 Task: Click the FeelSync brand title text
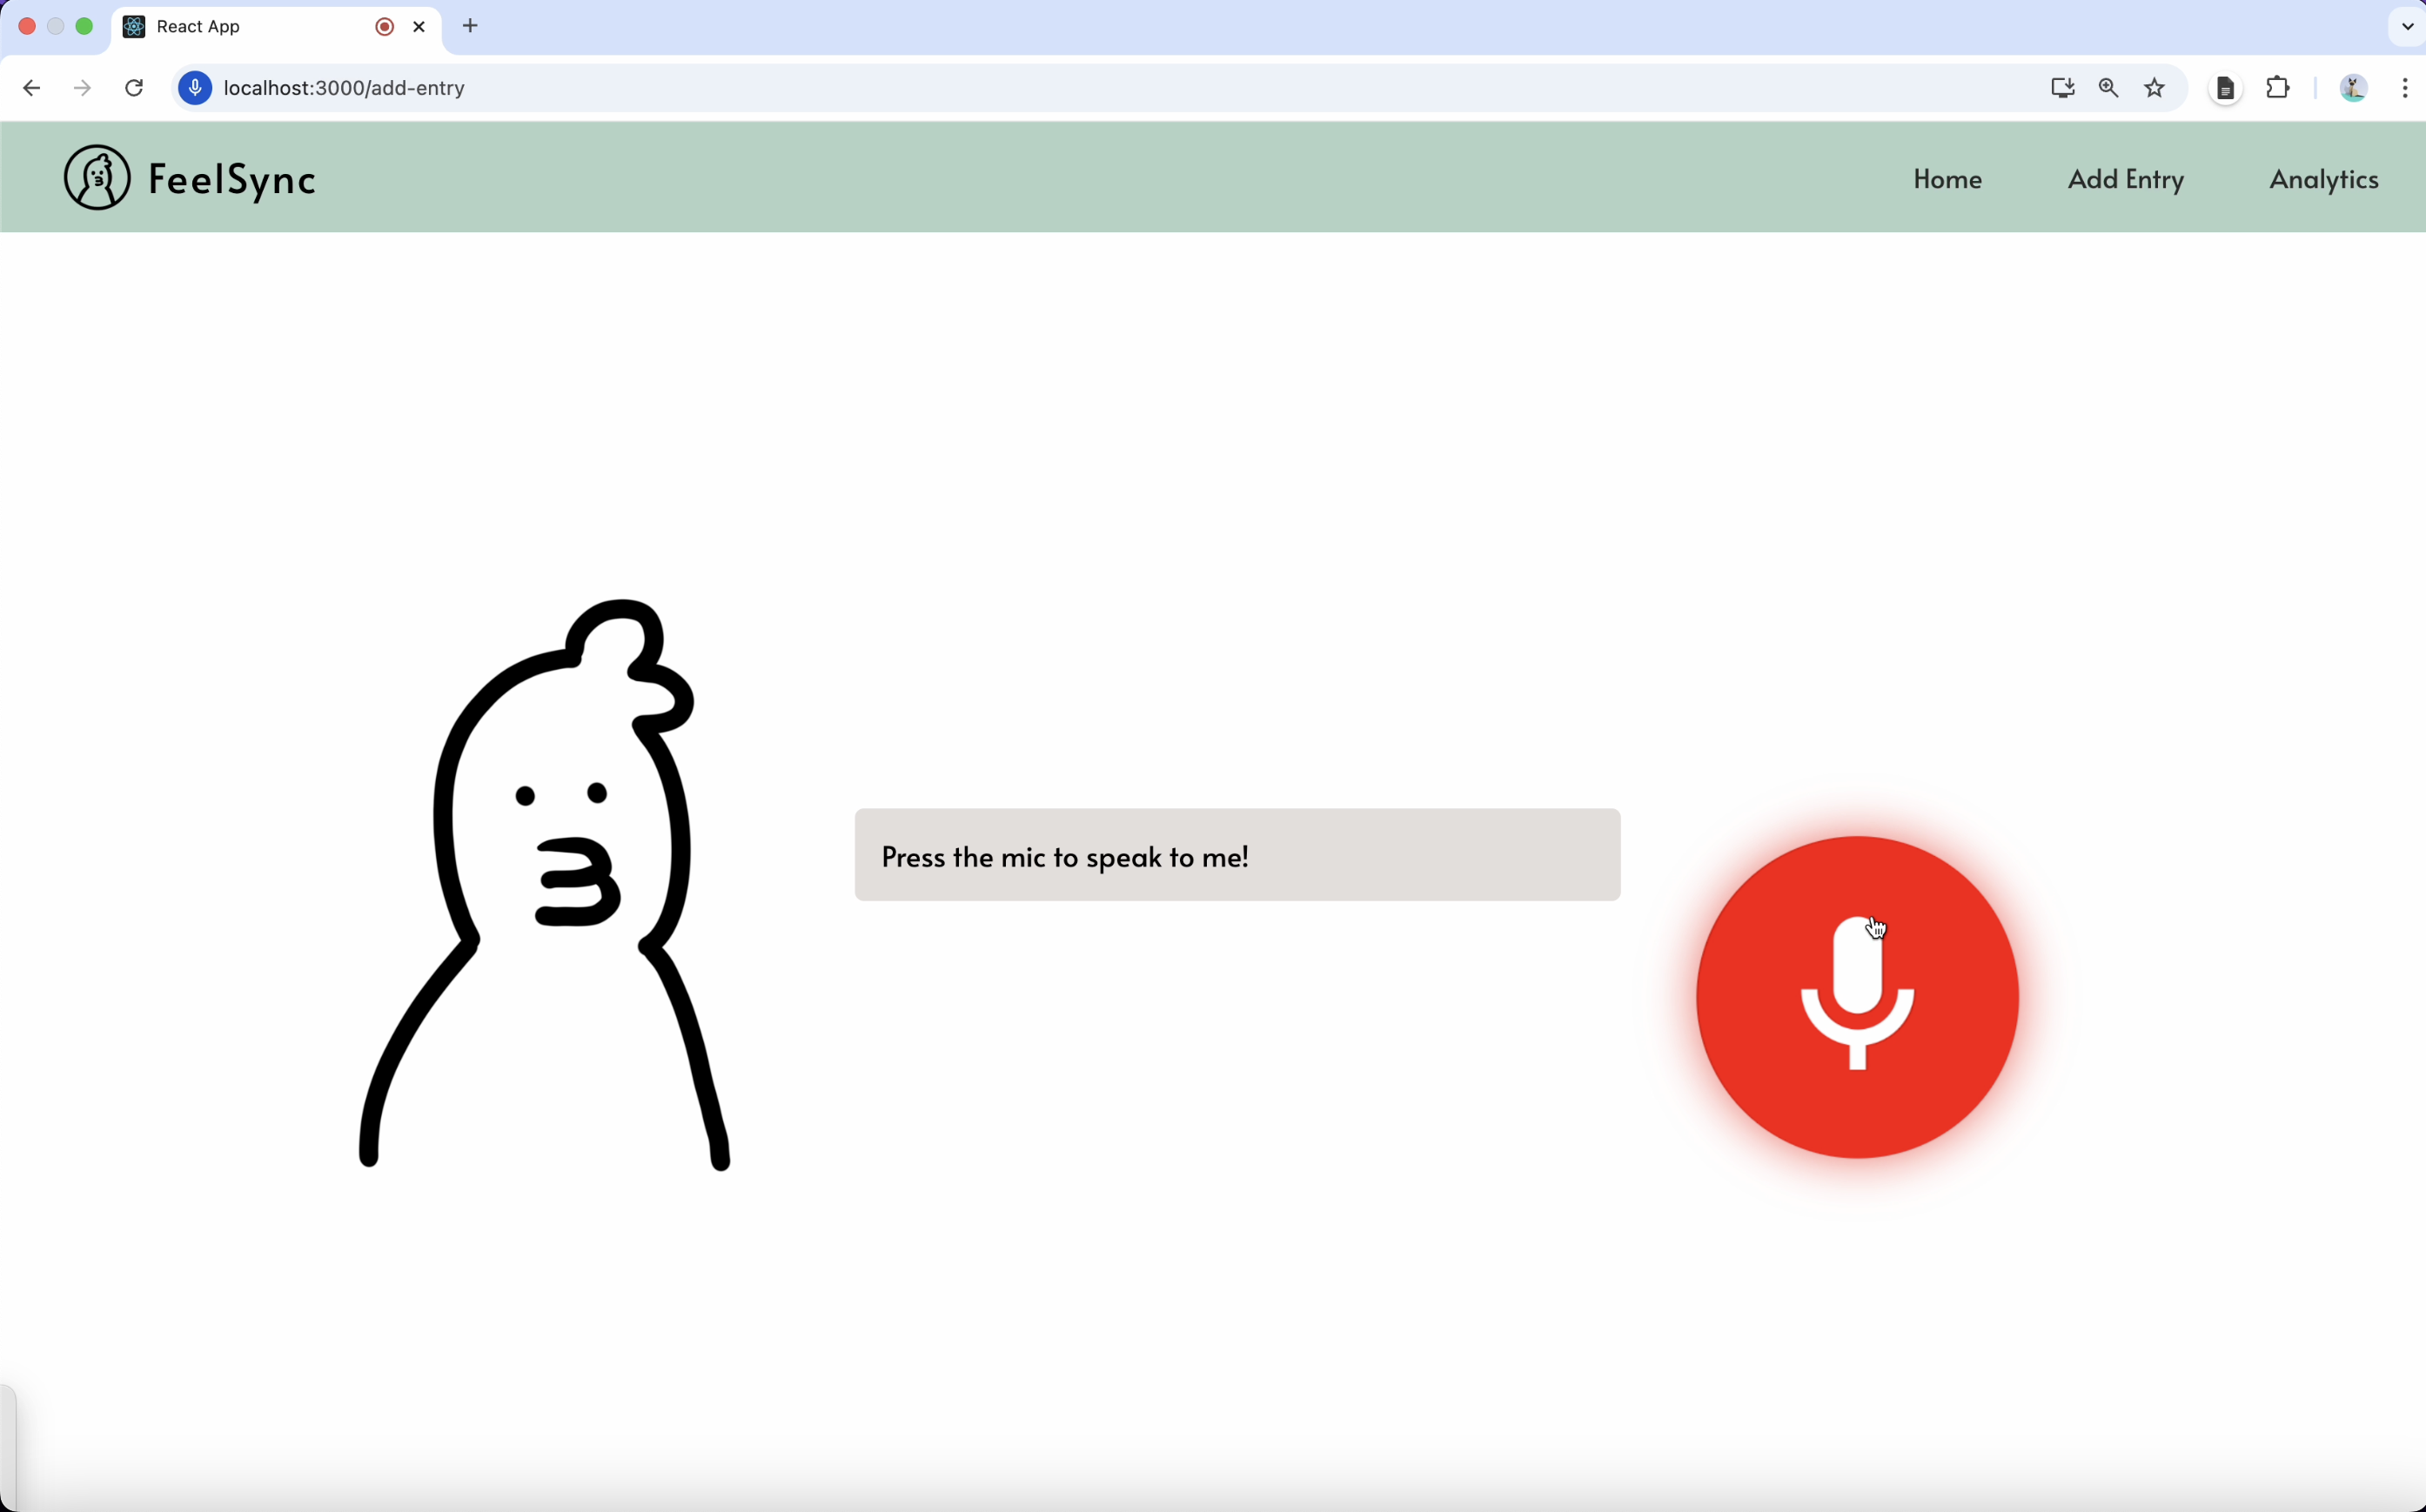point(232,179)
